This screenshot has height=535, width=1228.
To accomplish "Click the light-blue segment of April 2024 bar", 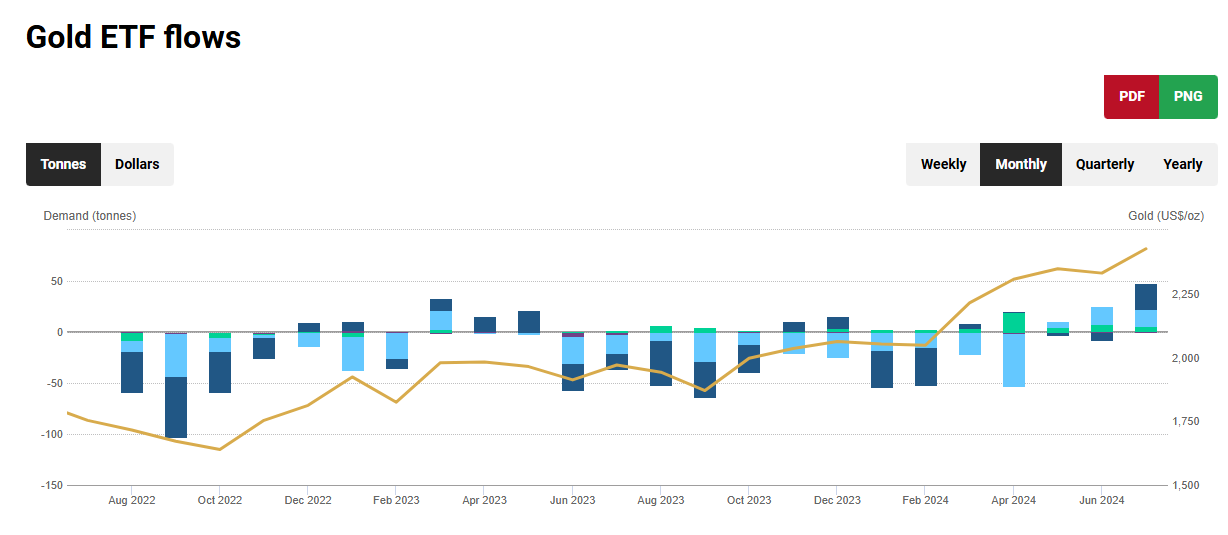I will tap(1014, 360).
